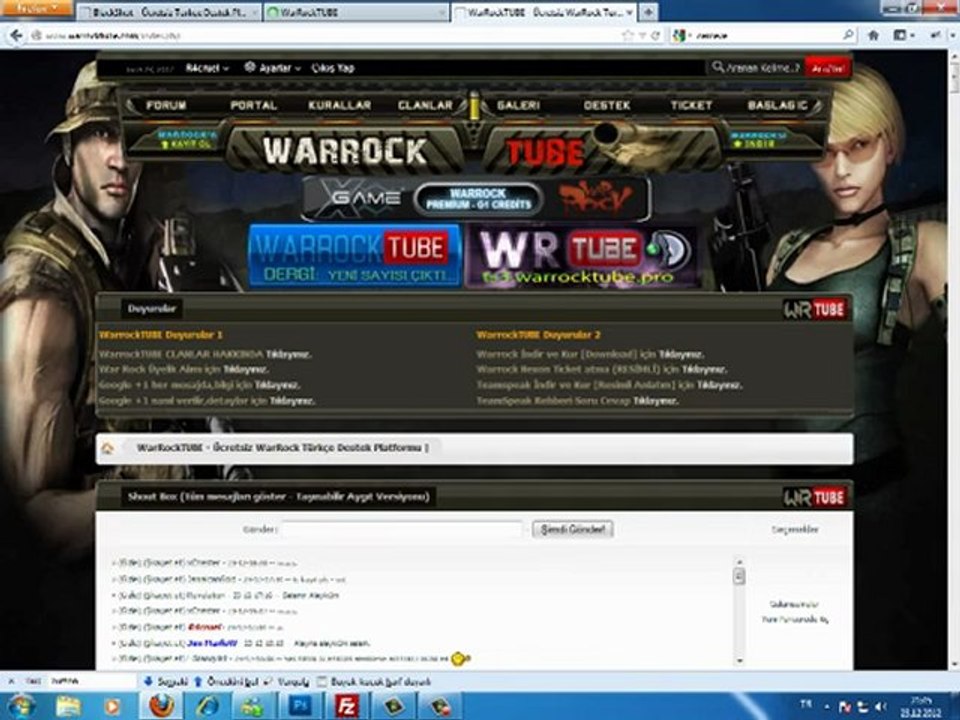Image resolution: width=960 pixels, height=720 pixels.
Task: Open the search engine selector dropdown
Action: point(683,36)
